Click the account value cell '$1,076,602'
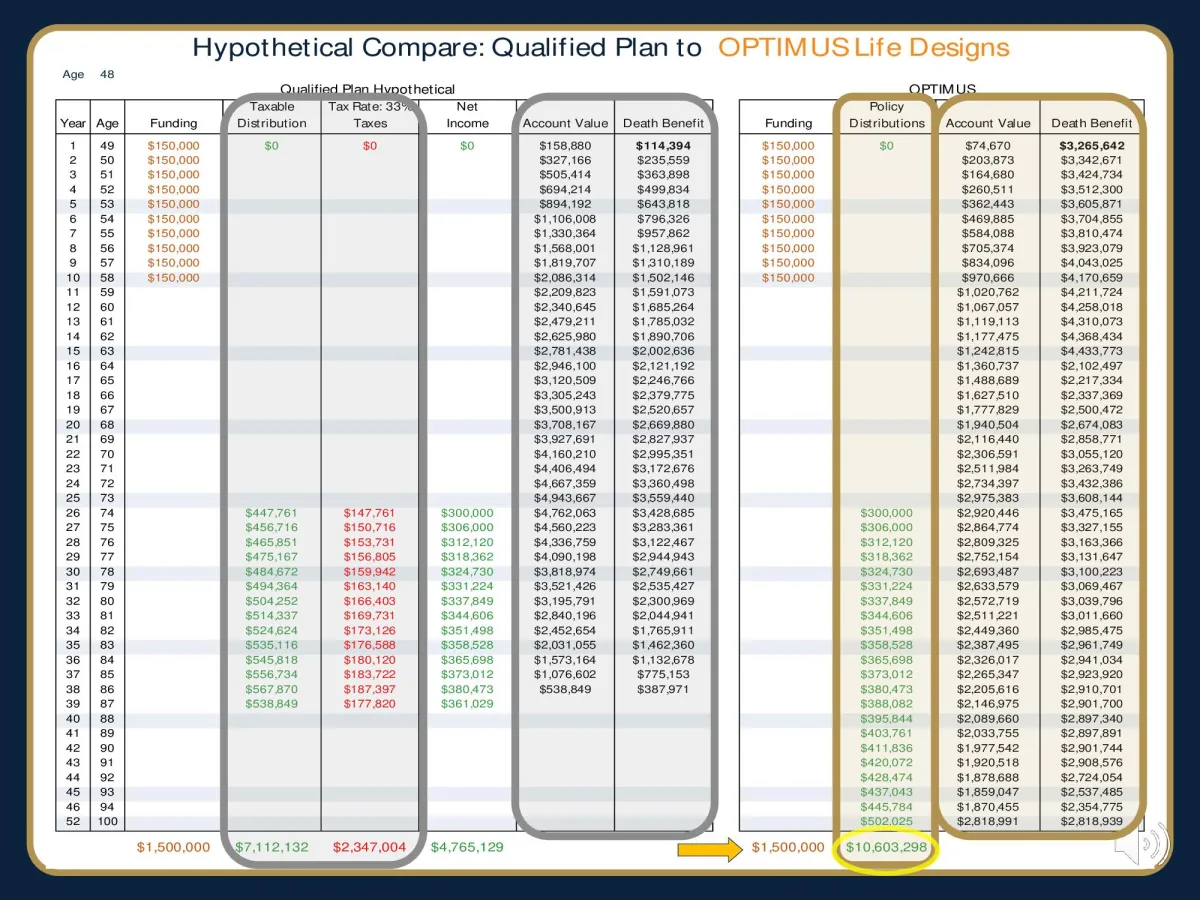This screenshot has height=900, width=1200. tap(565, 674)
